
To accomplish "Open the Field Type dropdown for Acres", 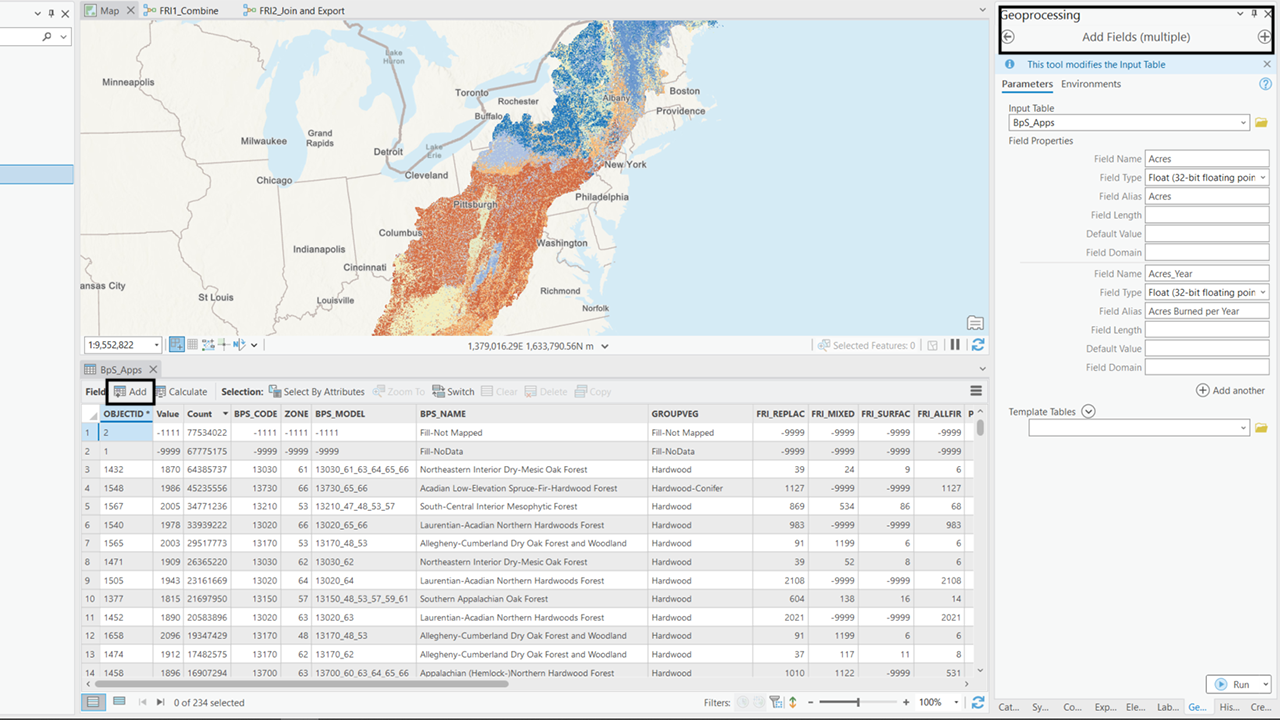I will coord(1261,177).
